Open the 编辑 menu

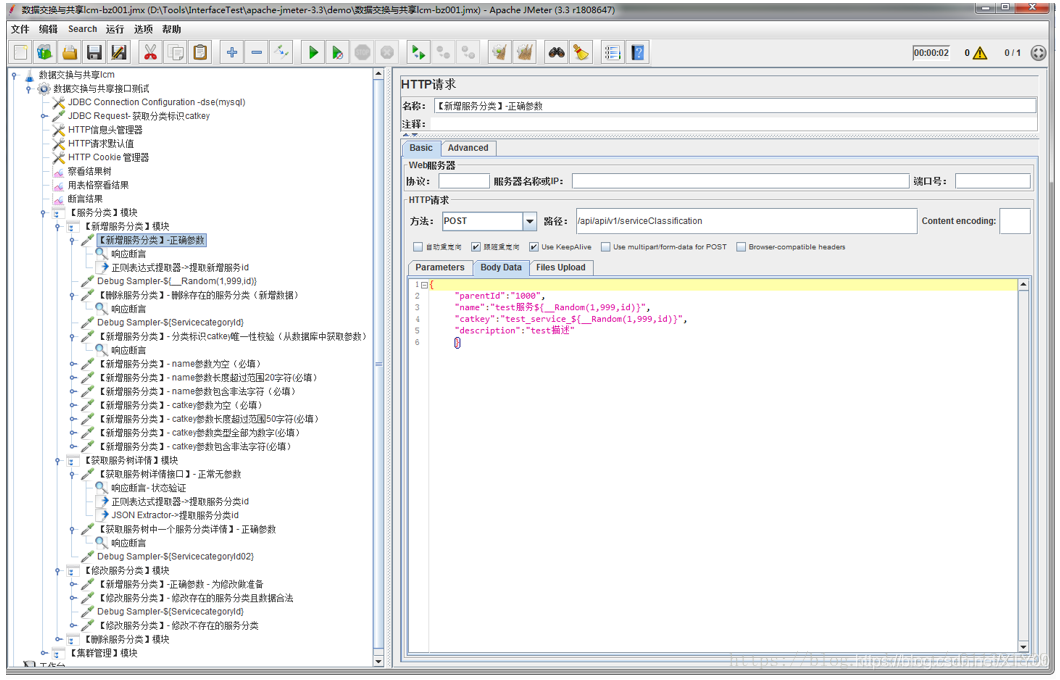tap(48, 29)
